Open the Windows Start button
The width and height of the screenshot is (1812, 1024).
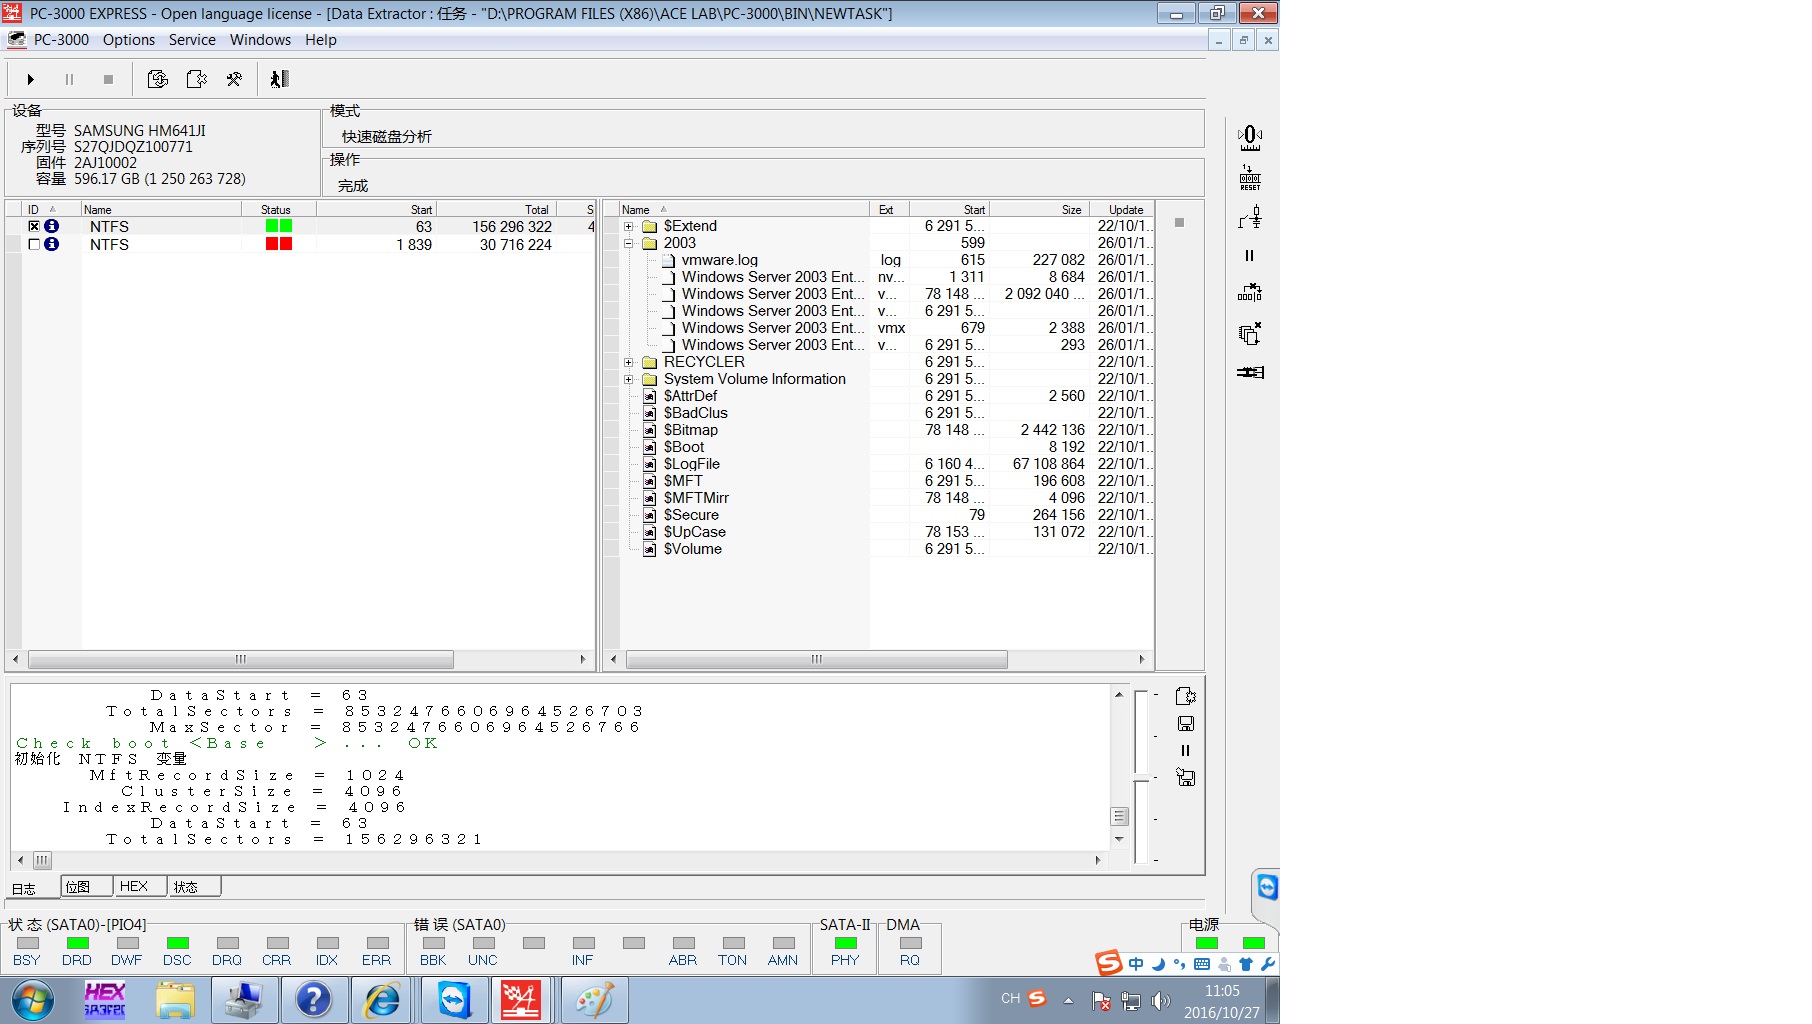tap(32, 1000)
